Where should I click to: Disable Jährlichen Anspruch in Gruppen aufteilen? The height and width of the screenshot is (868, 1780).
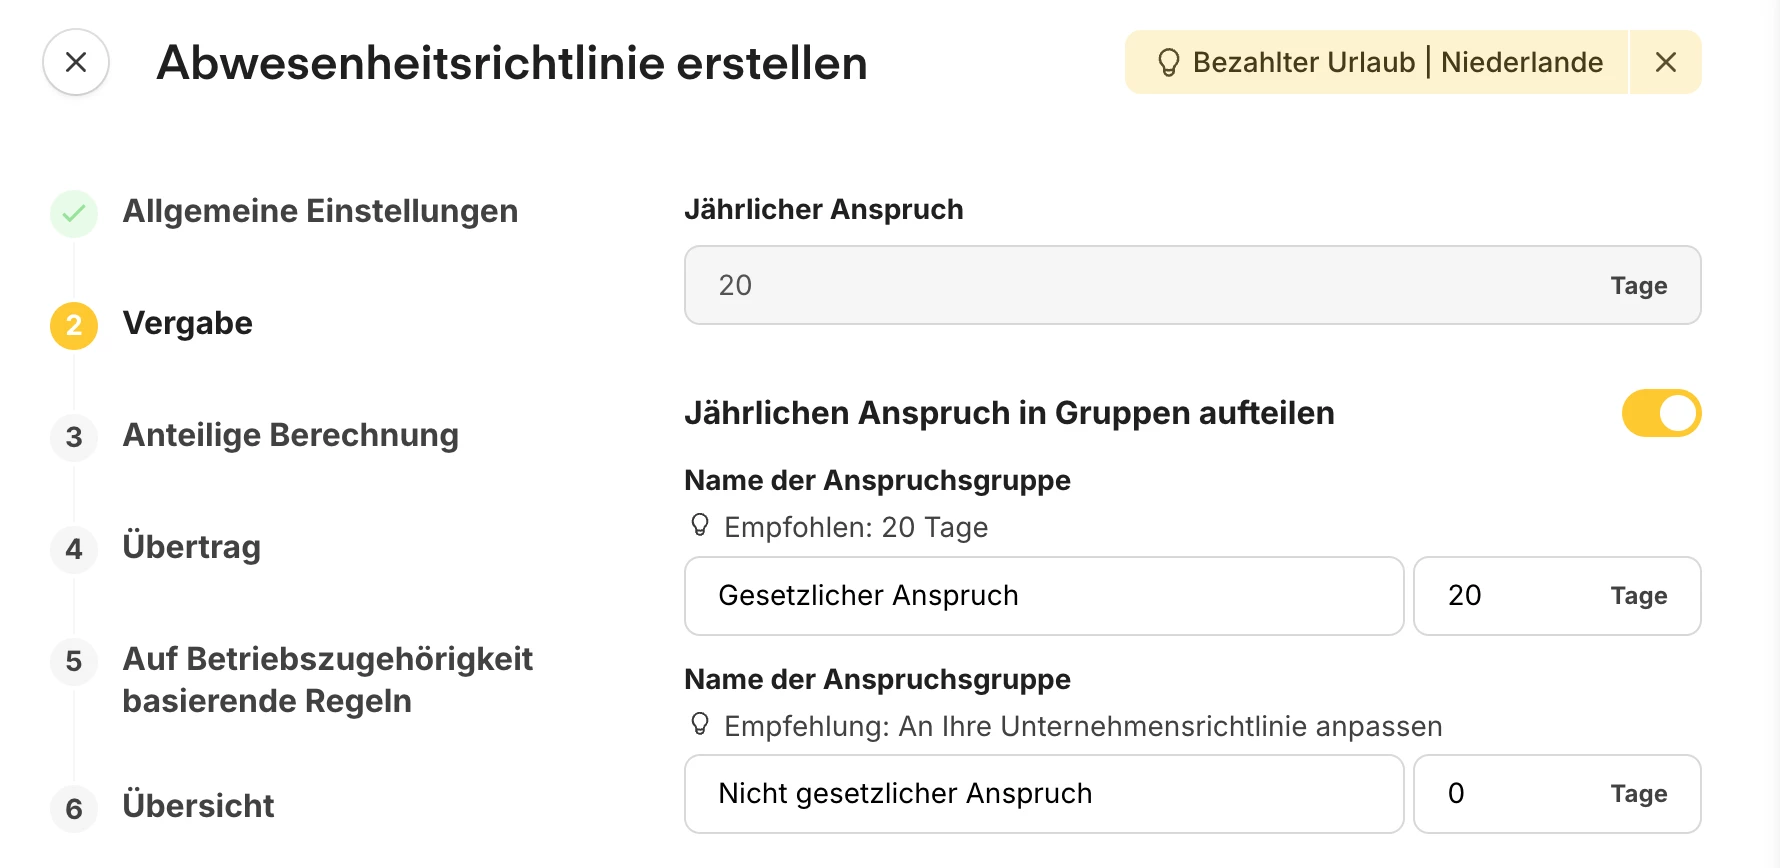click(x=1661, y=413)
